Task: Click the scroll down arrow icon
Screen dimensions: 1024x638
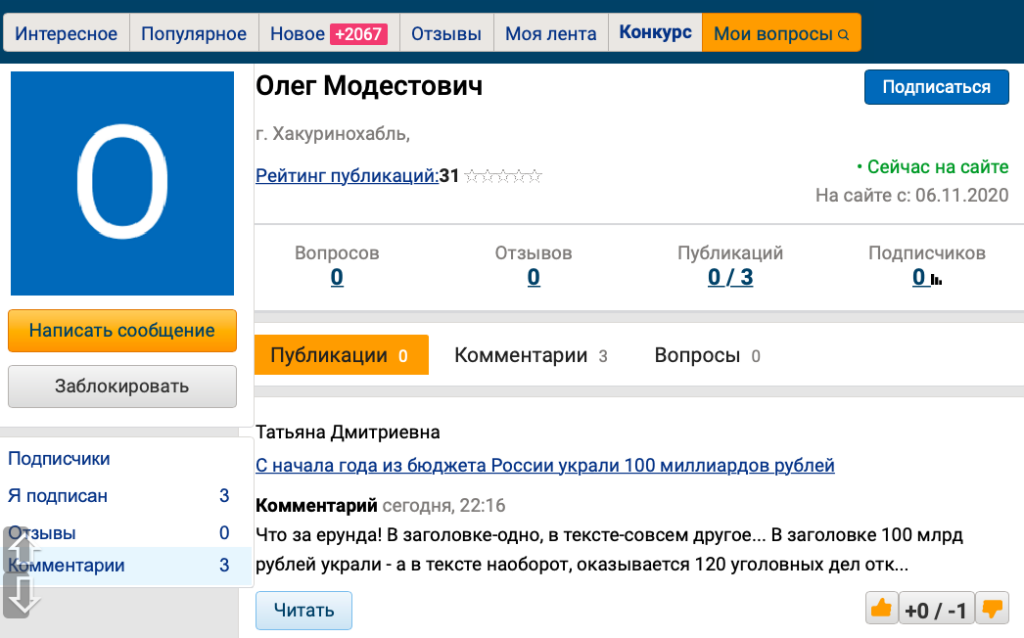Action: (22, 597)
